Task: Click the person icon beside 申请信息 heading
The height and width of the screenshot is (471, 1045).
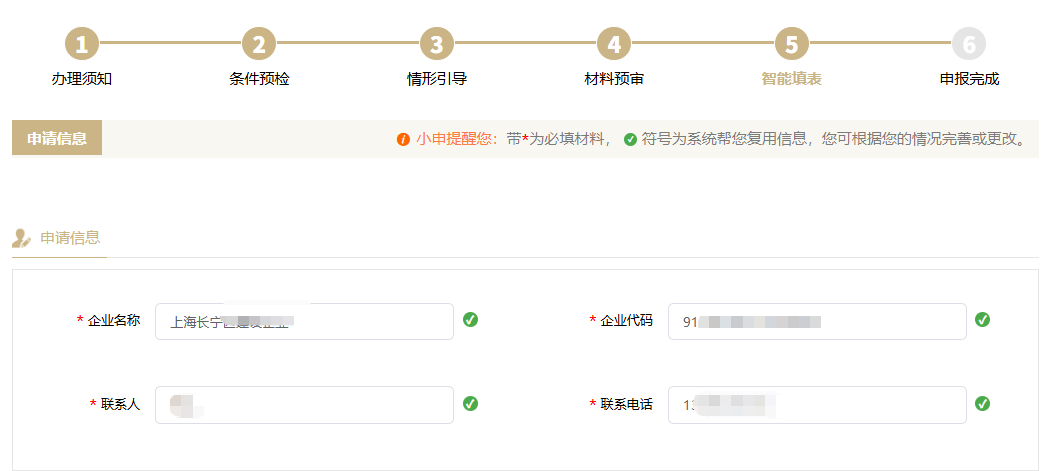Action: coord(22,238)
